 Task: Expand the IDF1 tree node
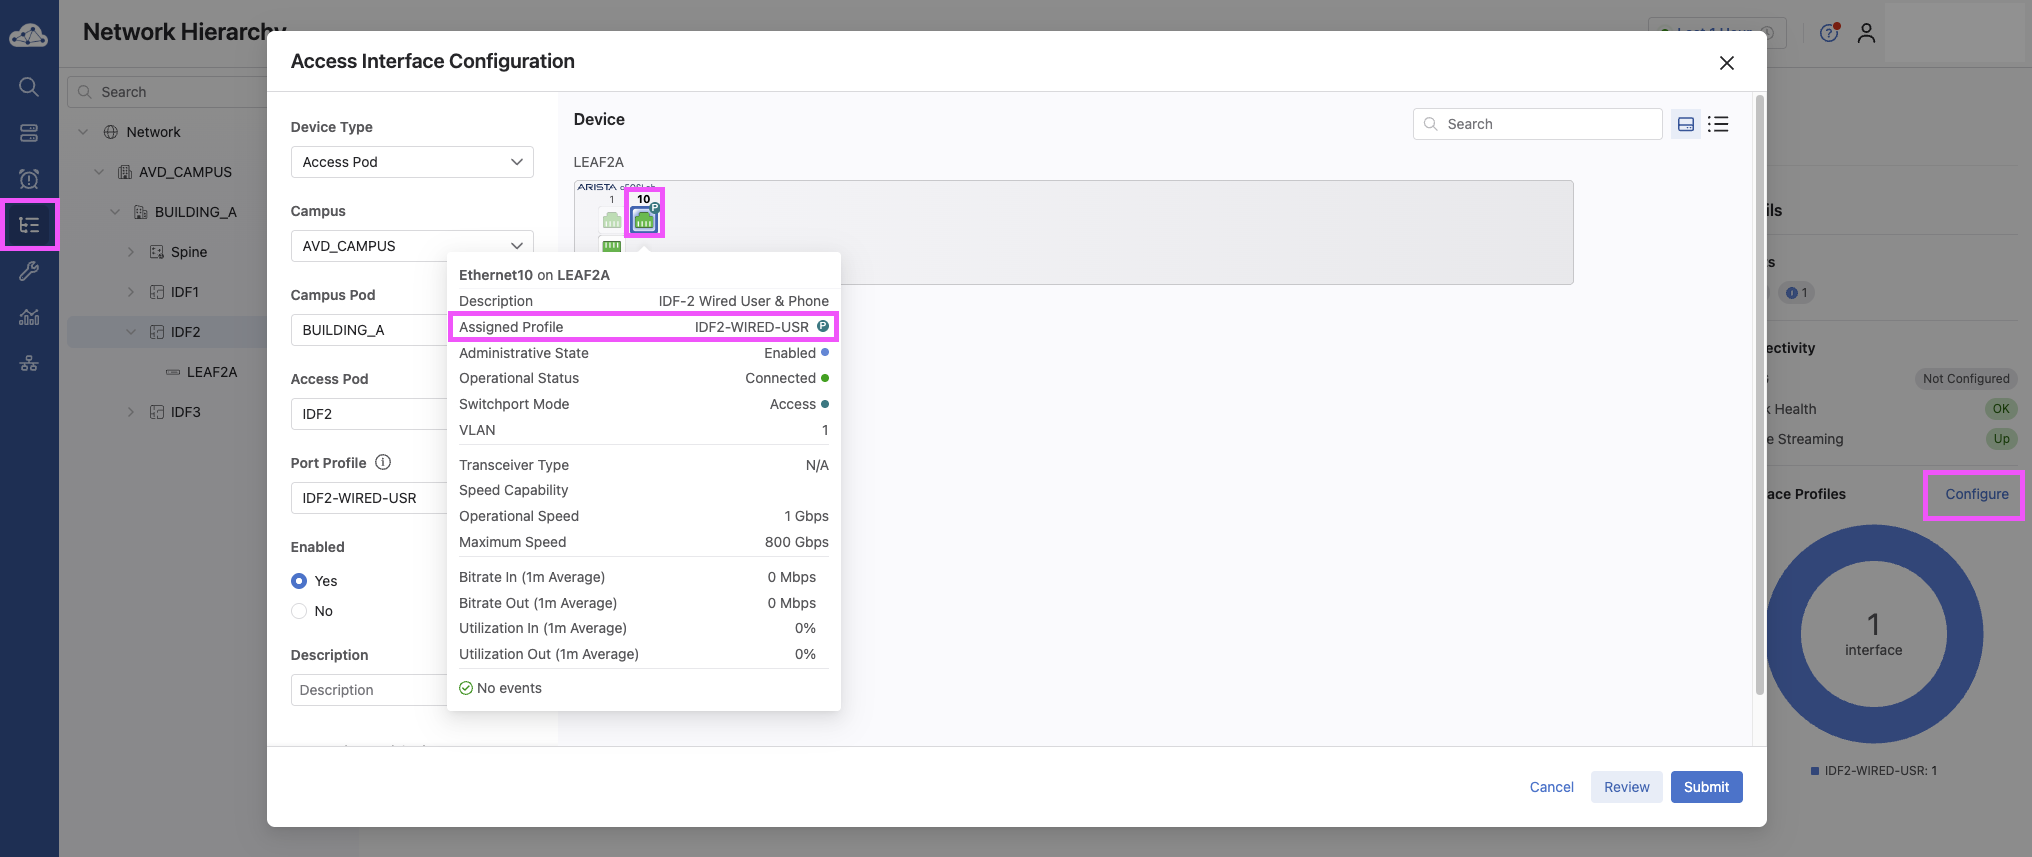tap(131, 292)
